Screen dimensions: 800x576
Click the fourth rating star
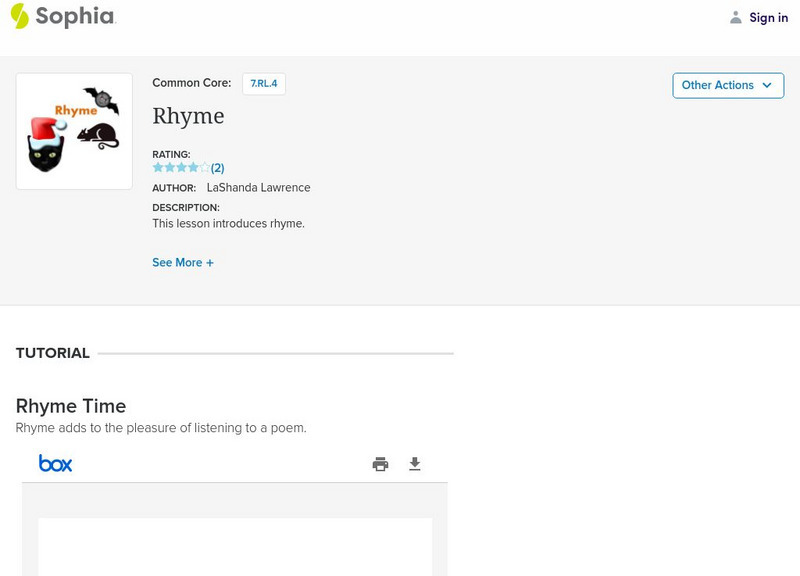pos(194,168)
